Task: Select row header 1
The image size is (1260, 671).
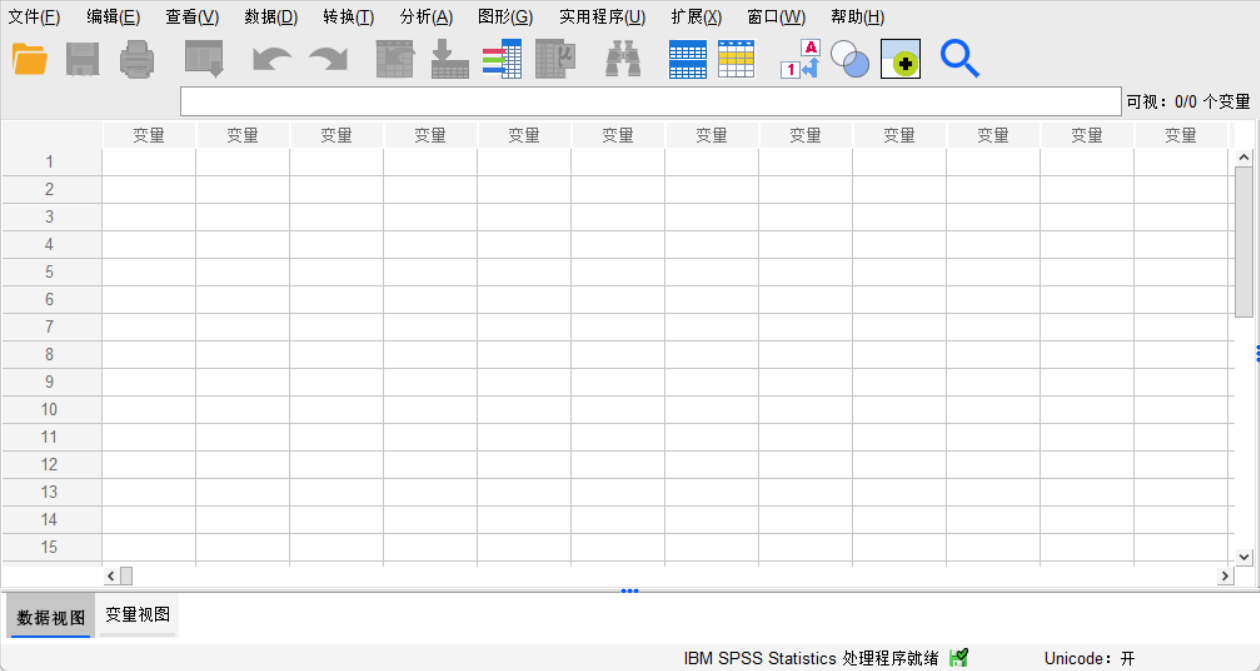Action: pos(51,162)
